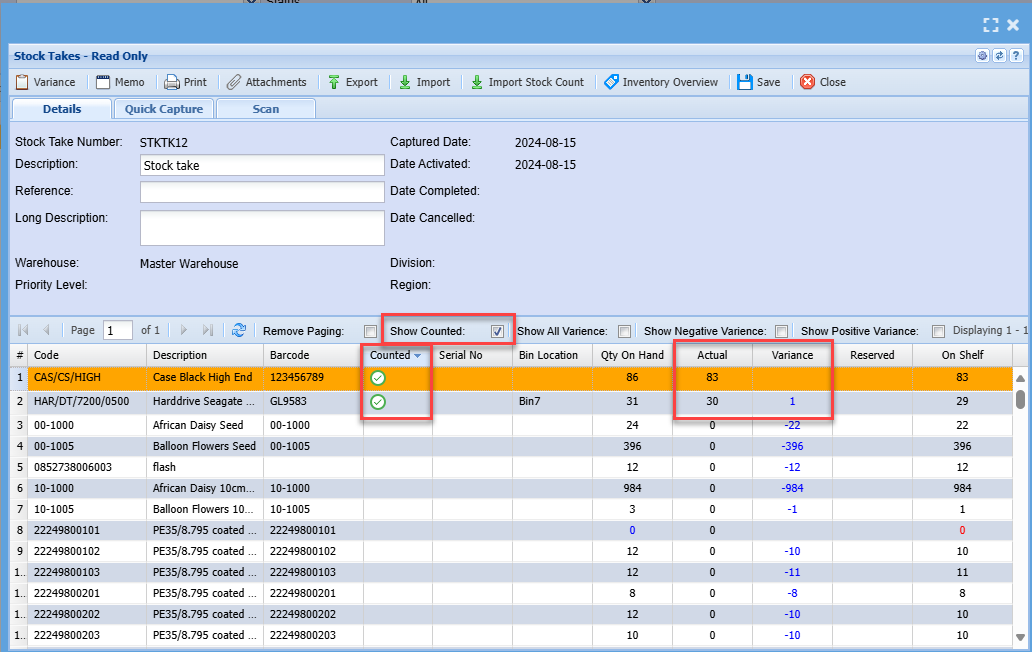This screenshot has height=652, width=1032.
Task: Click the Import Stock Count icon
Action: coord(478,82)
